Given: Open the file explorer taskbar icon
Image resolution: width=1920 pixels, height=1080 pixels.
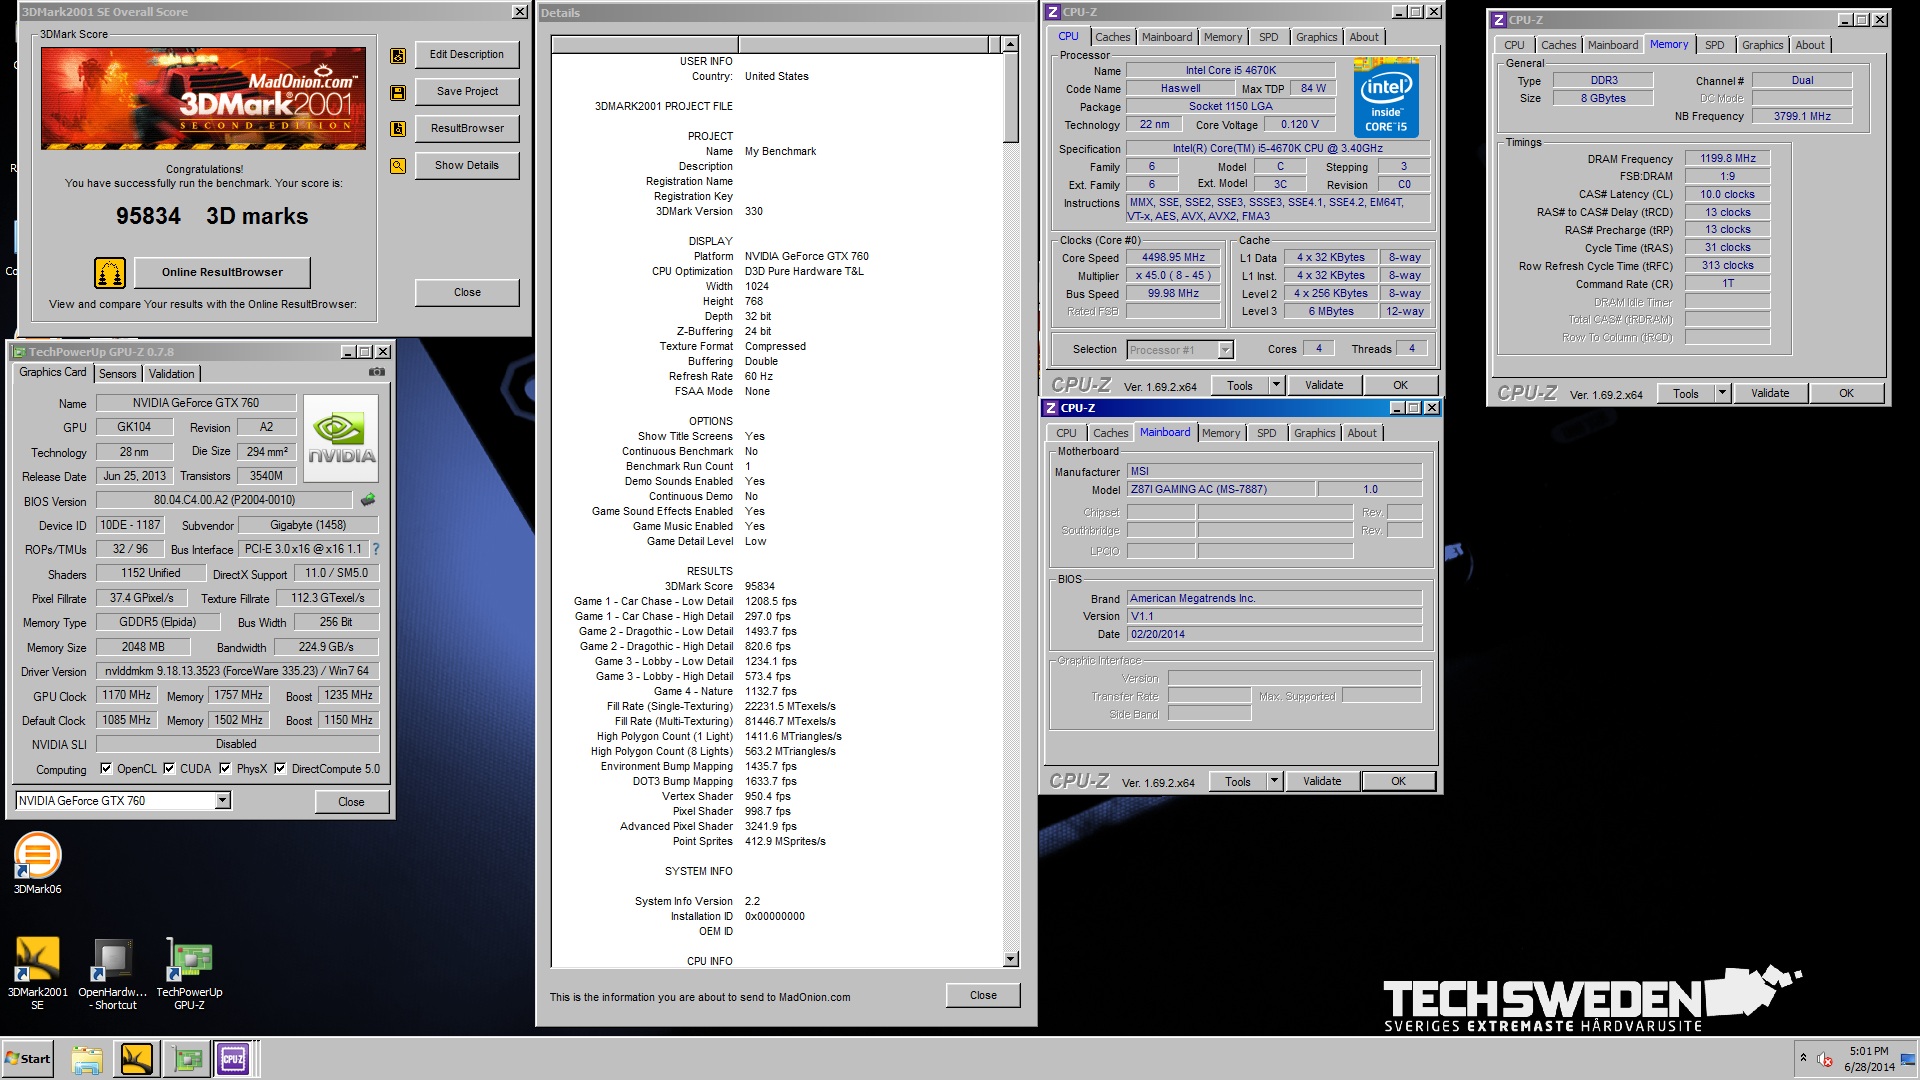Looking at the screenshot, I should 87,1059.
